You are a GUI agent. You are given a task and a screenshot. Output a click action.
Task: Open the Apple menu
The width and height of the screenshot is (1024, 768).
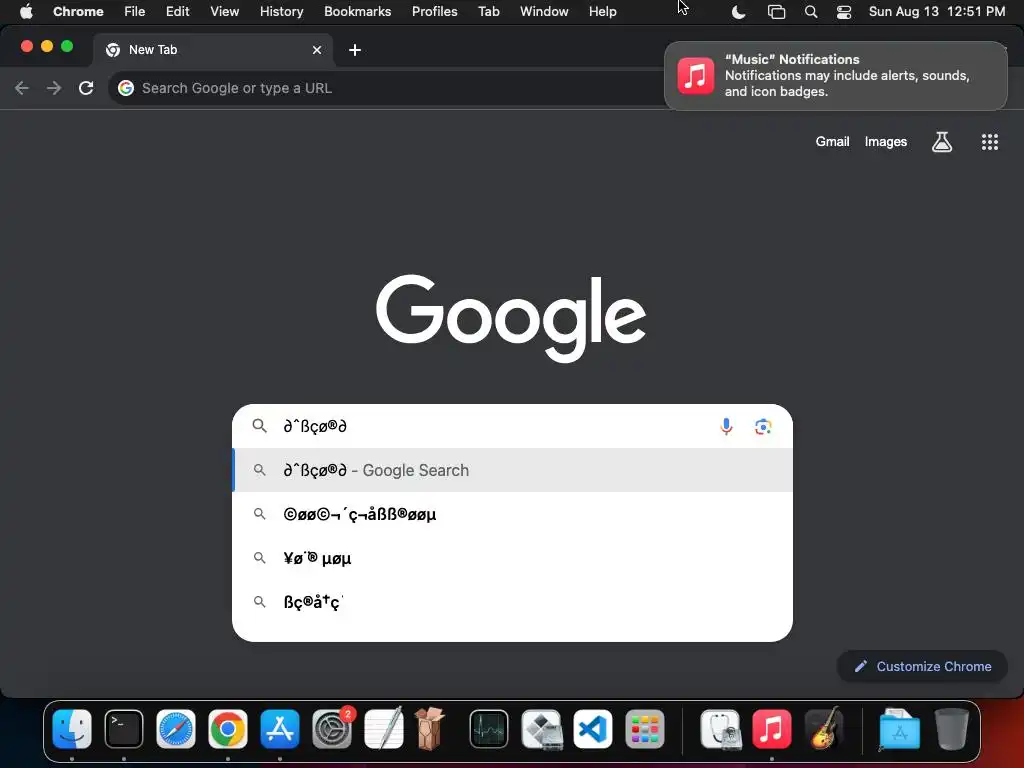(x=26, y=11)
